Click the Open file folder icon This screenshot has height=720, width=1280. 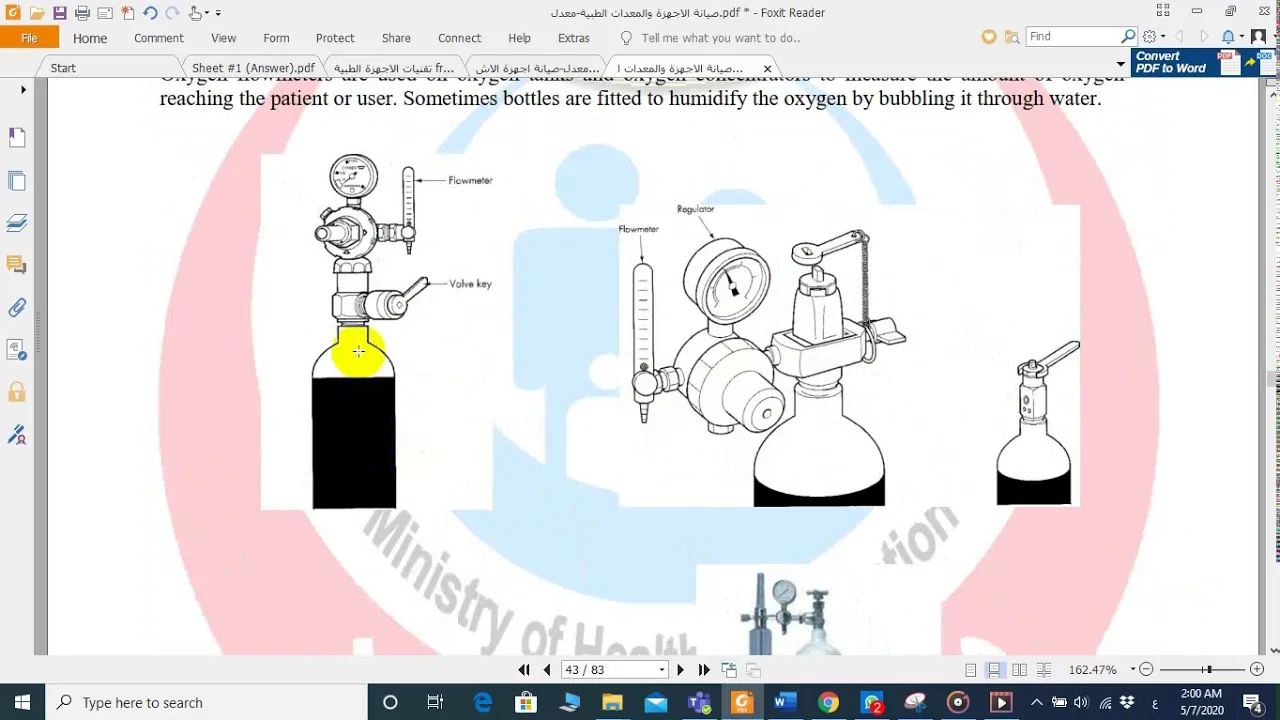[x=37, y=13]
